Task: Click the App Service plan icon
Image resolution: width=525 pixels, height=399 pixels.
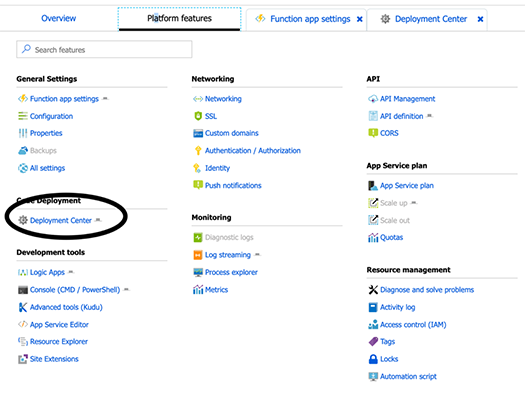Action: [x=373, y=185]
